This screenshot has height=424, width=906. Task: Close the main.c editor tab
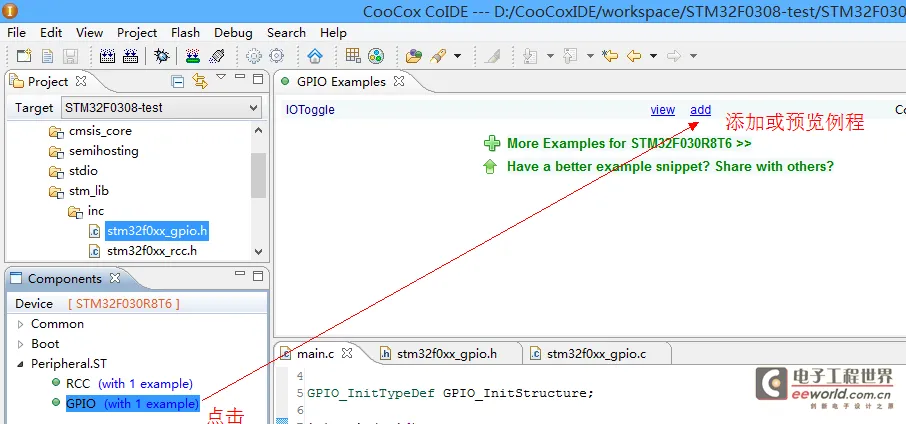[x=347, y=352]
